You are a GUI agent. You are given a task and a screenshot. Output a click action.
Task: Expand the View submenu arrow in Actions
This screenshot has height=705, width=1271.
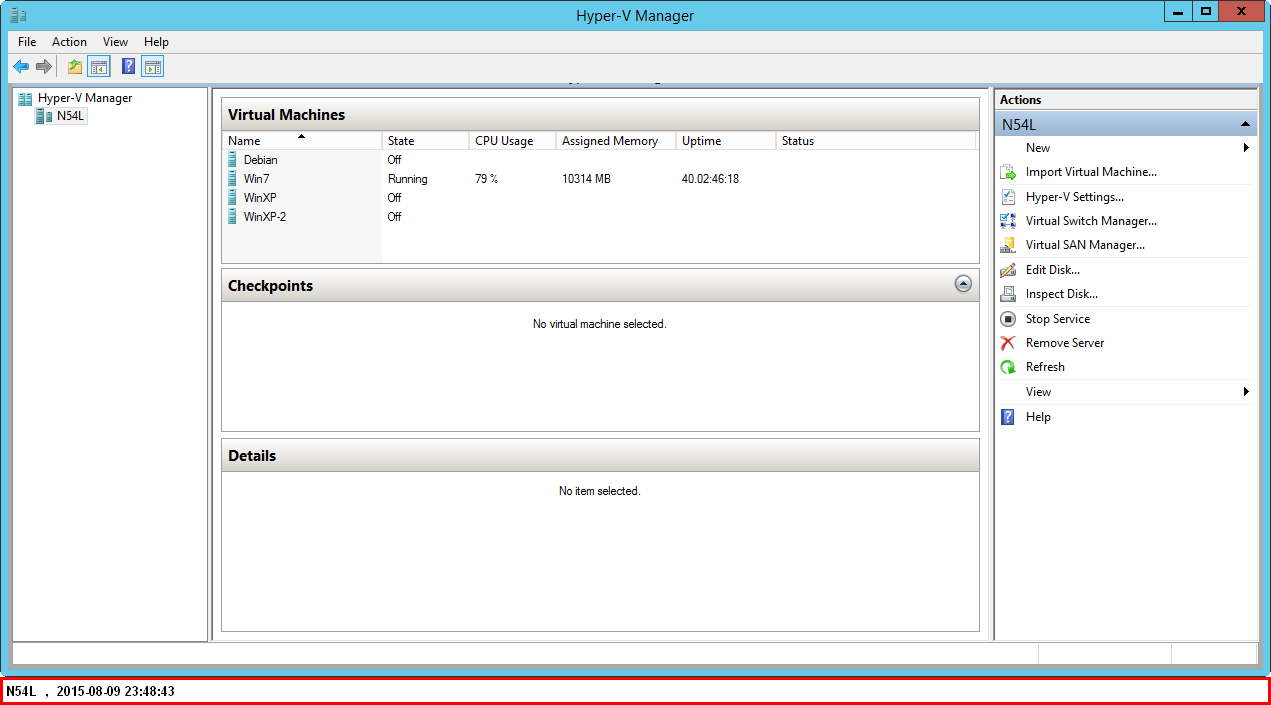pos(1247,392)
